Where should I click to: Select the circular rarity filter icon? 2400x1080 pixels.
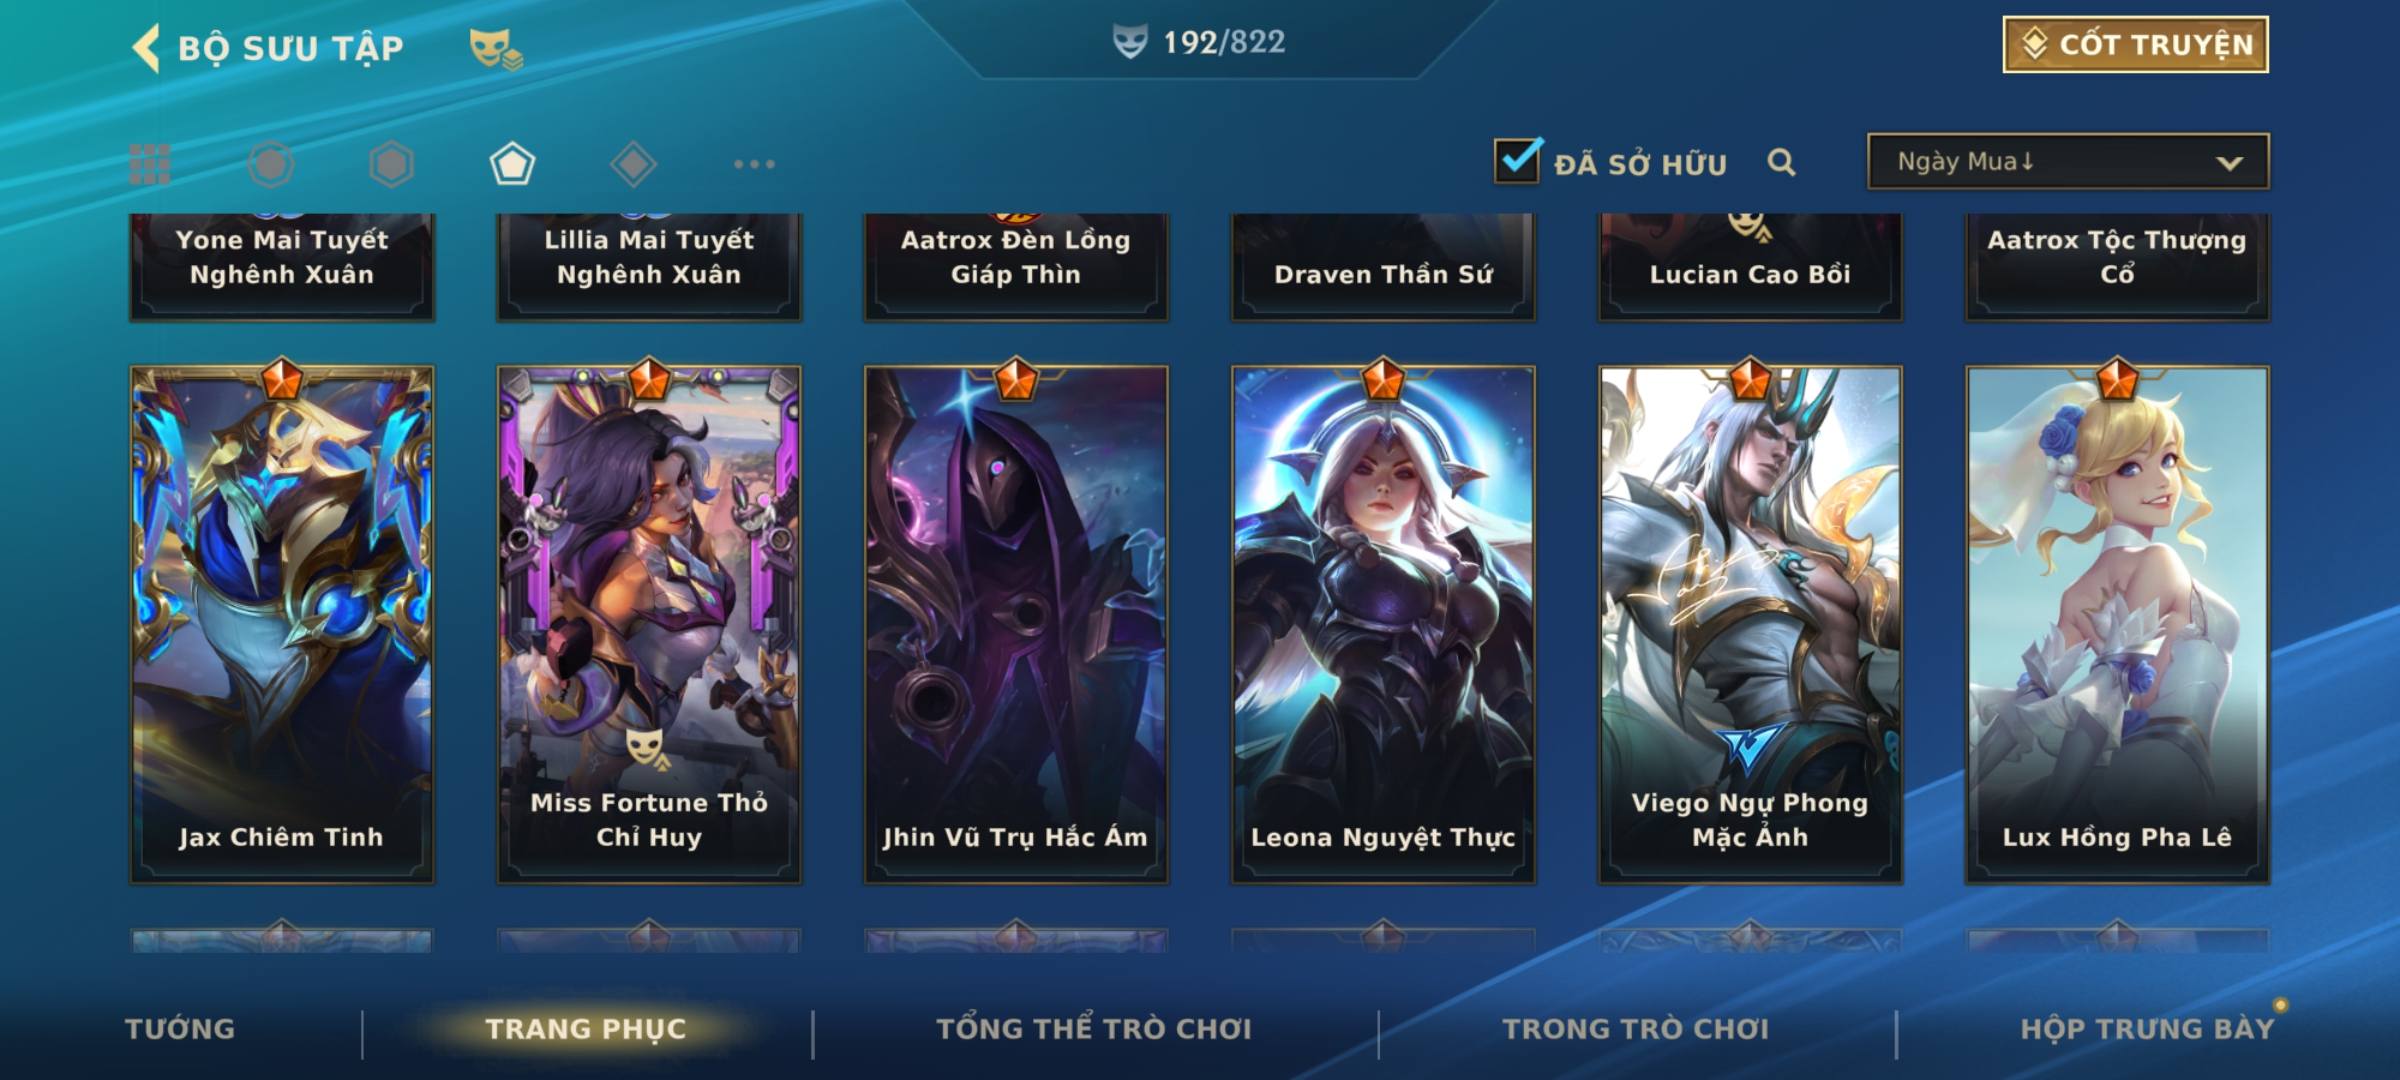click(x=271, y=164)
